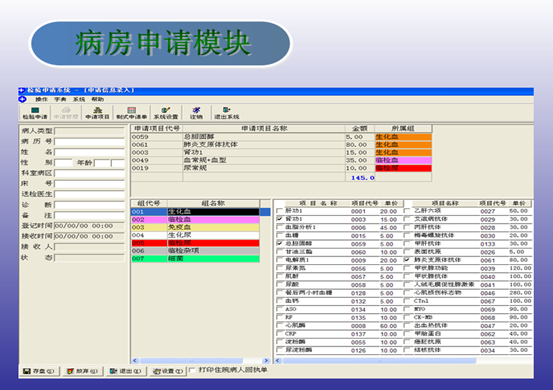Open the 字典 menu

point(60,99)
